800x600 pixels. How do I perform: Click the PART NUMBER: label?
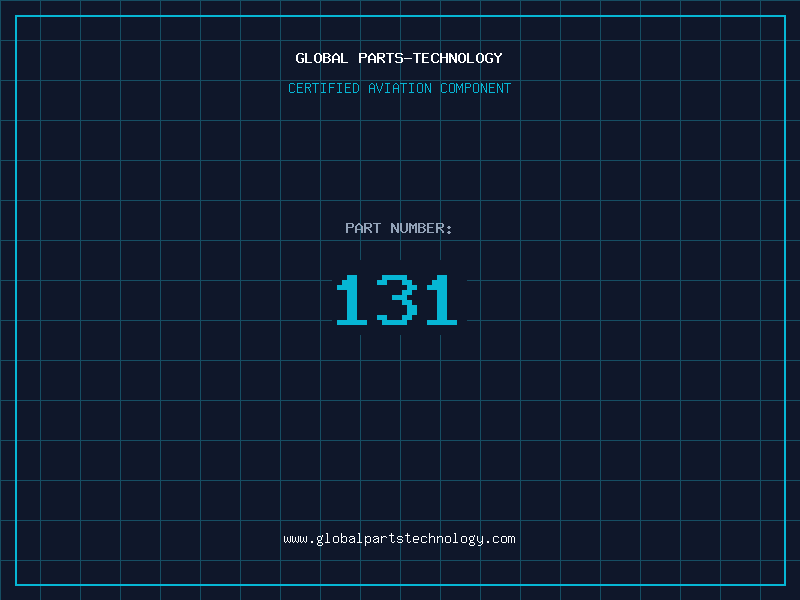coord(399,228)
